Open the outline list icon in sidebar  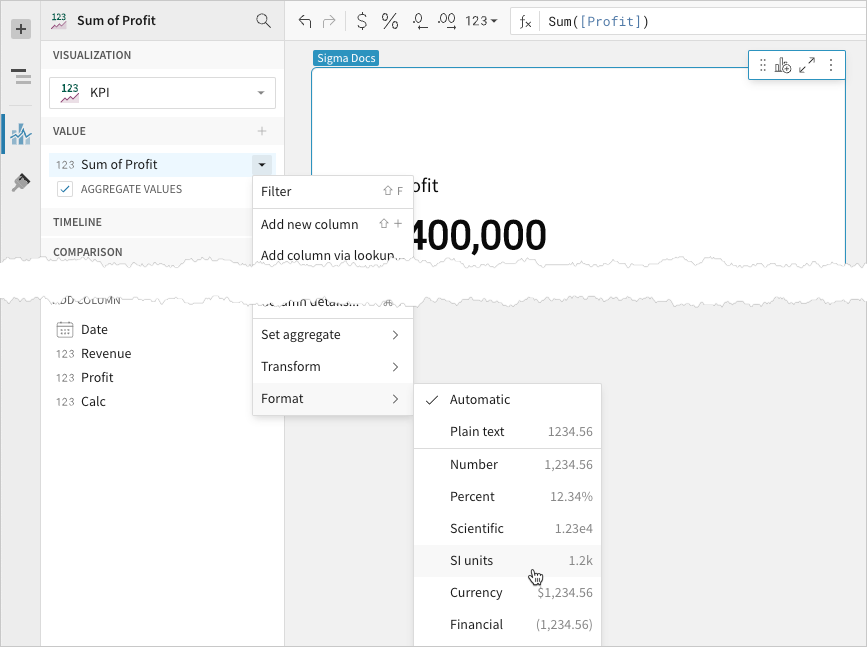click(x=20, y=76)
